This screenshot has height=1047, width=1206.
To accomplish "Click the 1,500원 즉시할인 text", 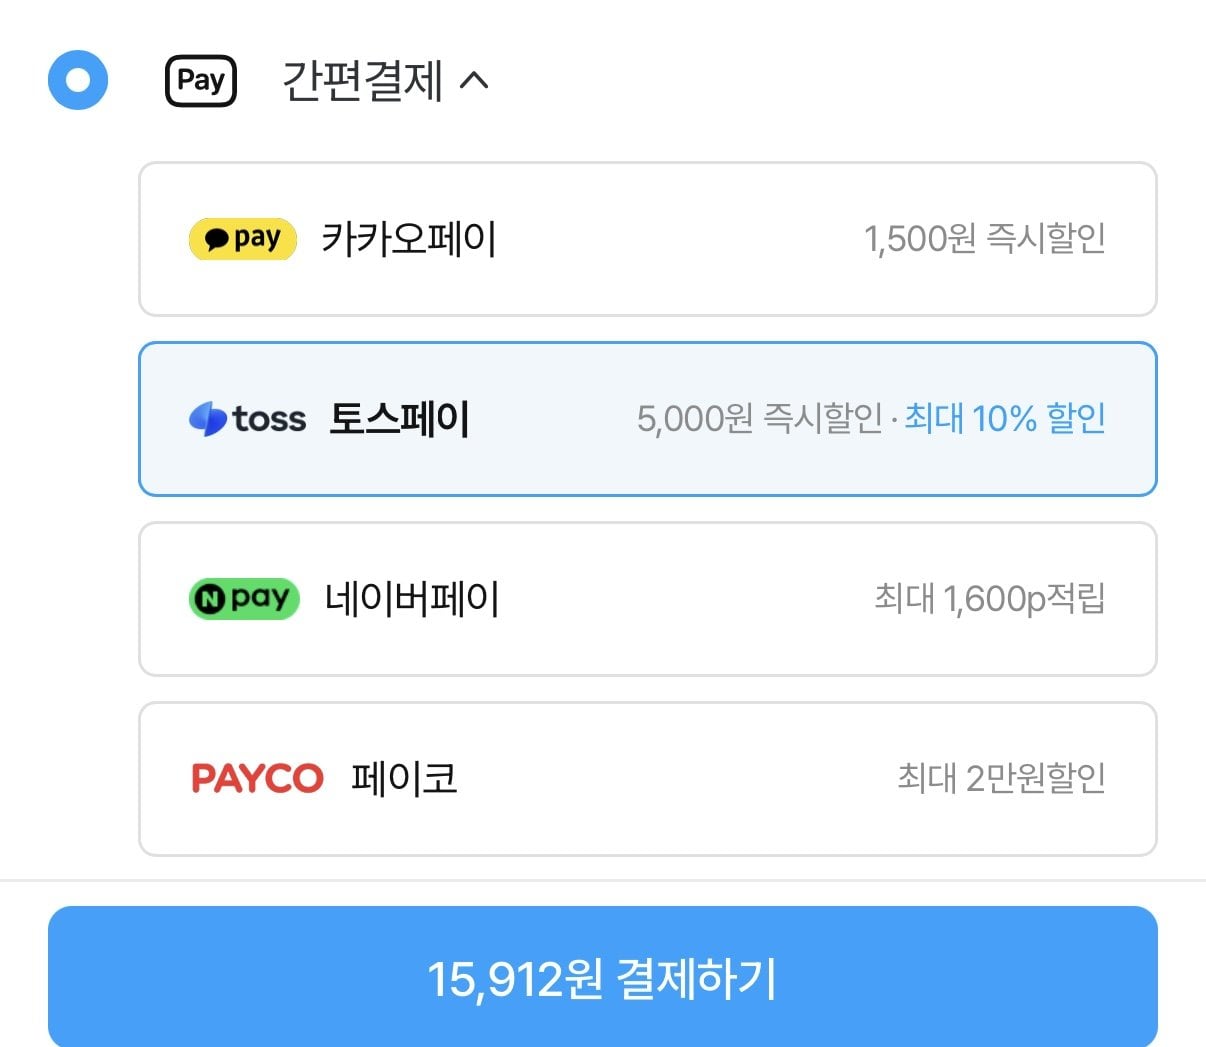I will click(x=985, y=239).
